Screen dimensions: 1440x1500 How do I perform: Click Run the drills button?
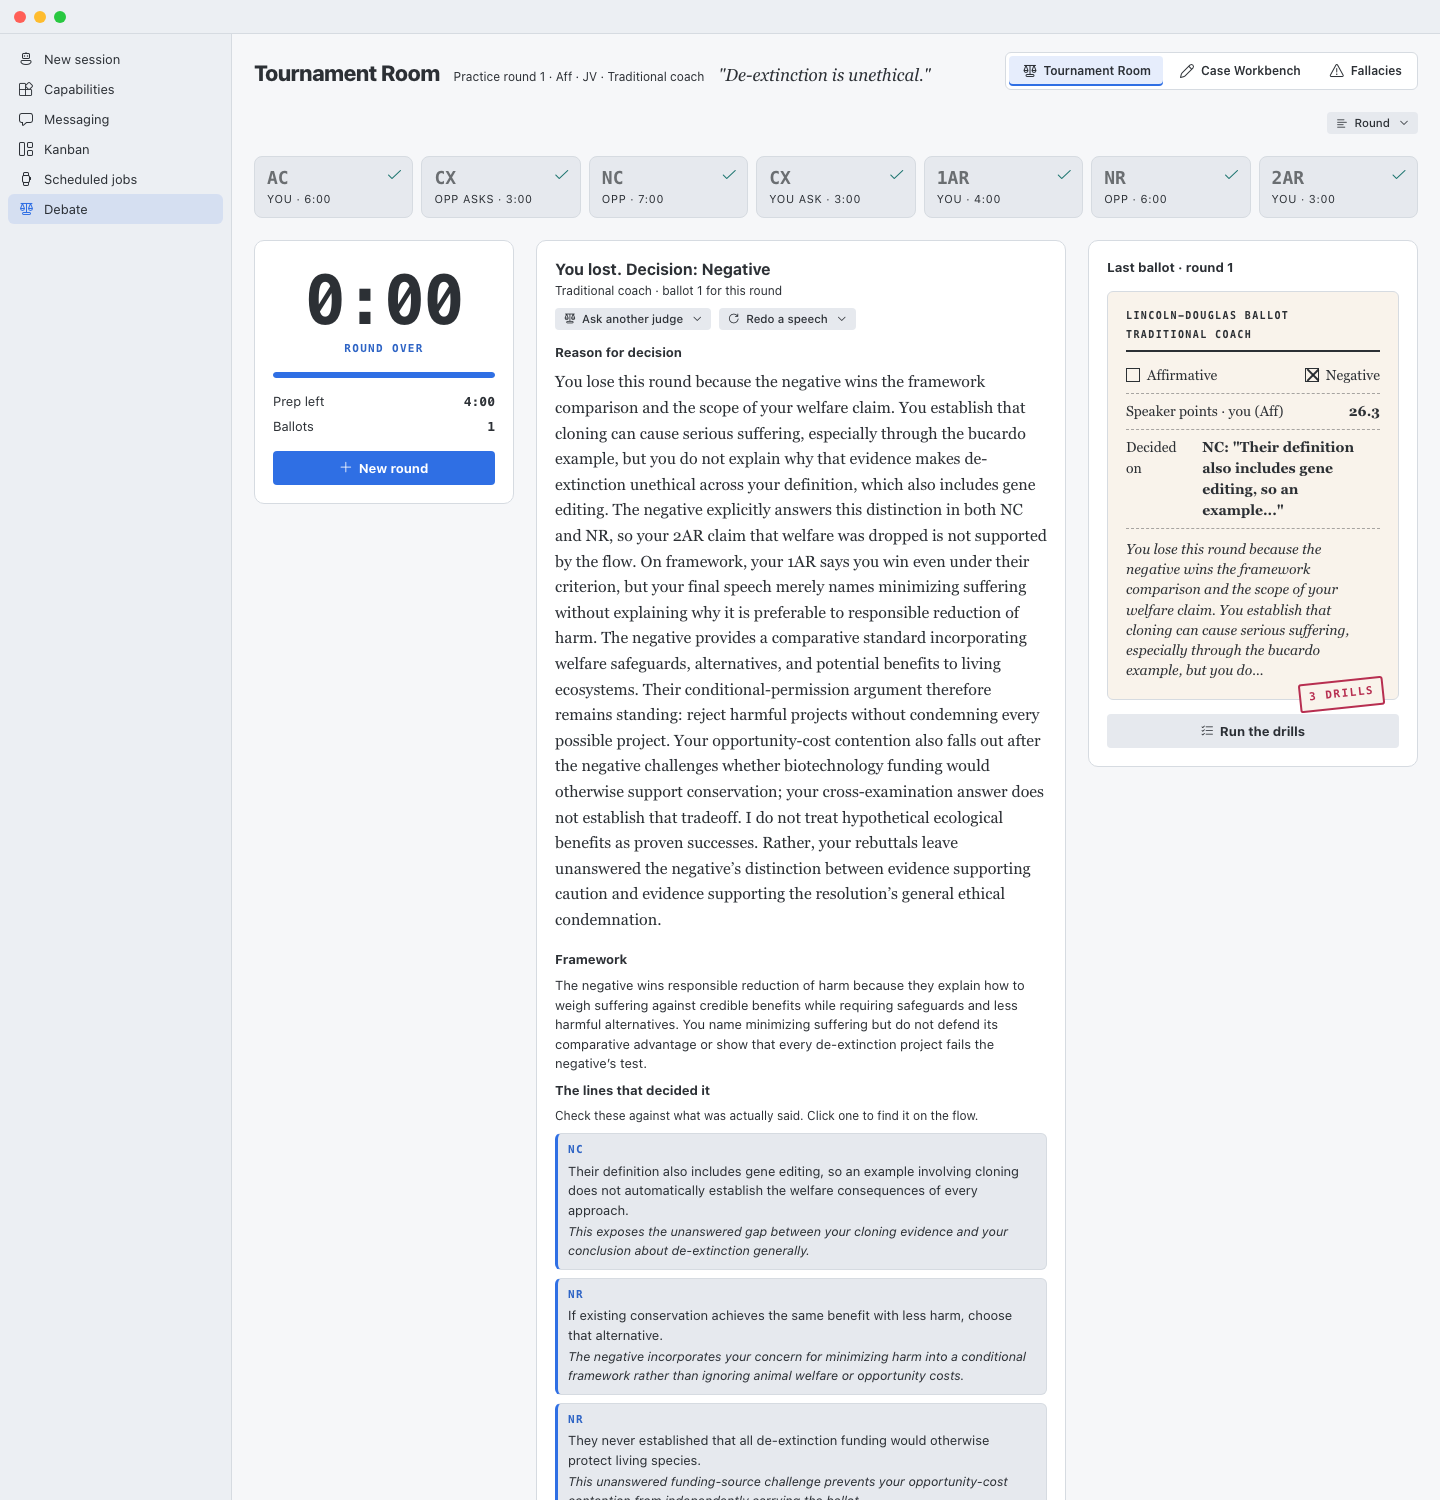[1253, 731]
